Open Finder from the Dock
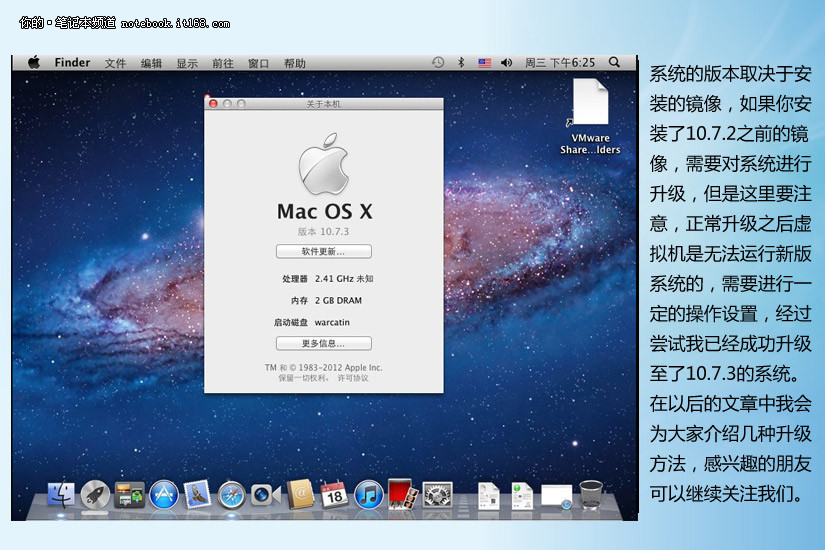The image size is (825, 550). click(61, 494)
